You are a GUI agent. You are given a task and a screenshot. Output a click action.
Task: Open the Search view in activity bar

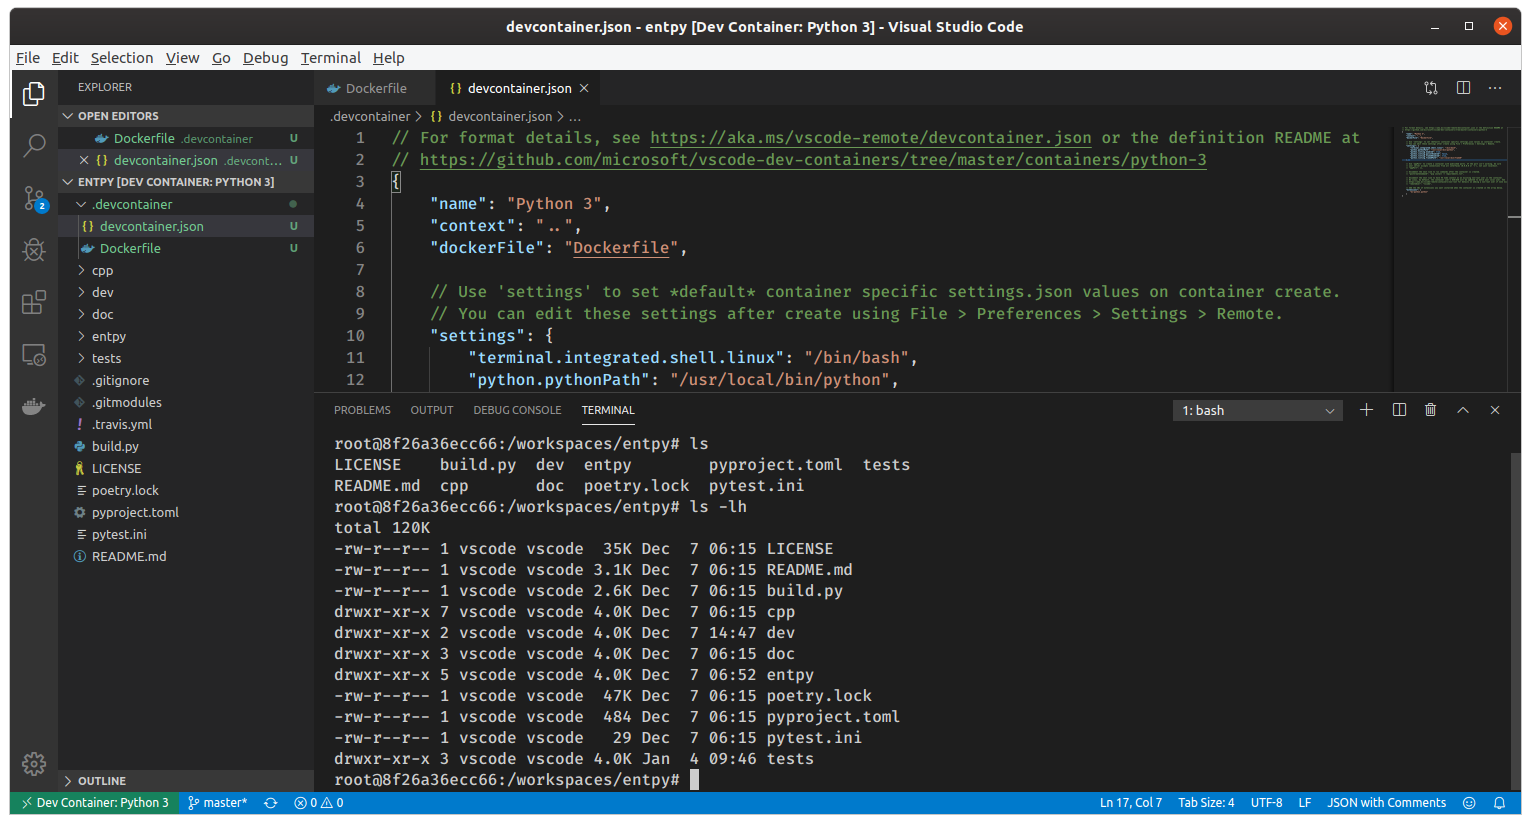pos(34,146)
